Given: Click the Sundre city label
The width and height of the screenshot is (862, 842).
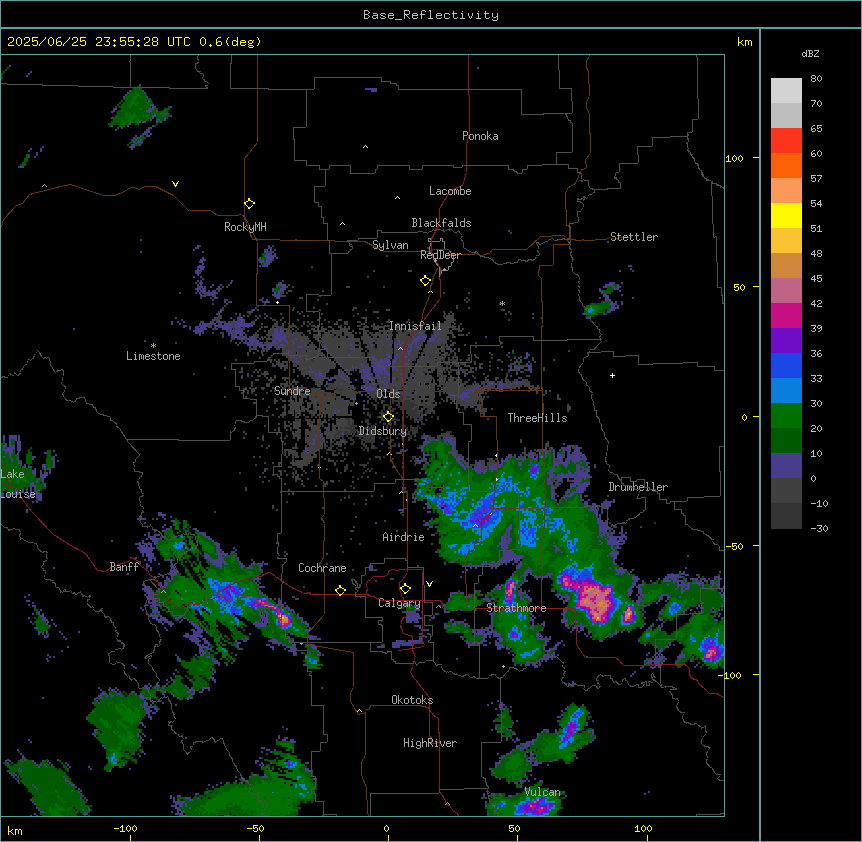Looking at the screenshot, I should 292,391.
